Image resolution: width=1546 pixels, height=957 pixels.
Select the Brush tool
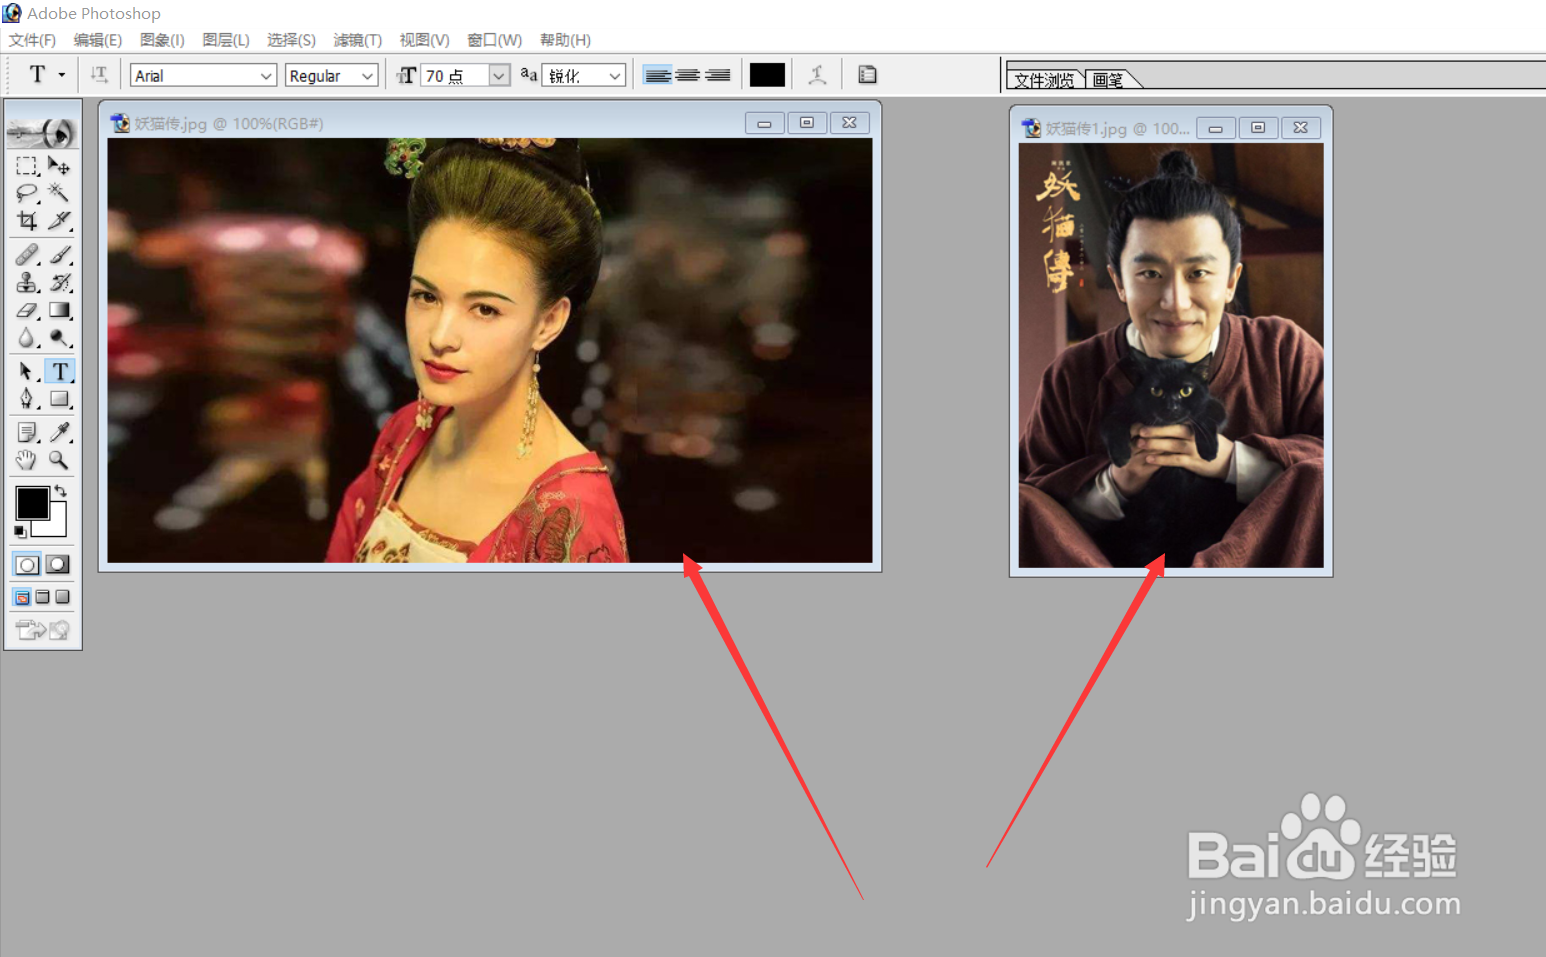click(x=59, y=255)
